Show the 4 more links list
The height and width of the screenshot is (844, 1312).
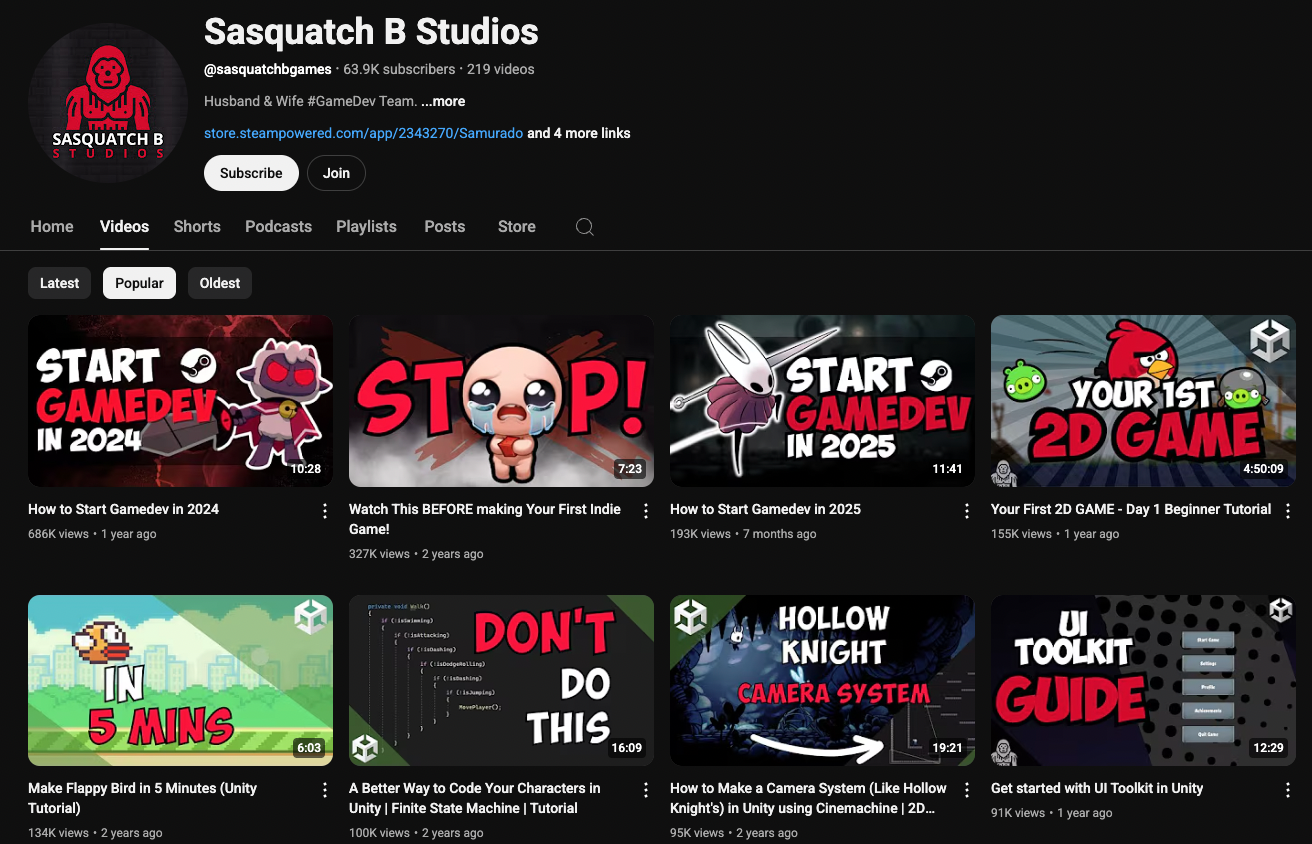579,133
